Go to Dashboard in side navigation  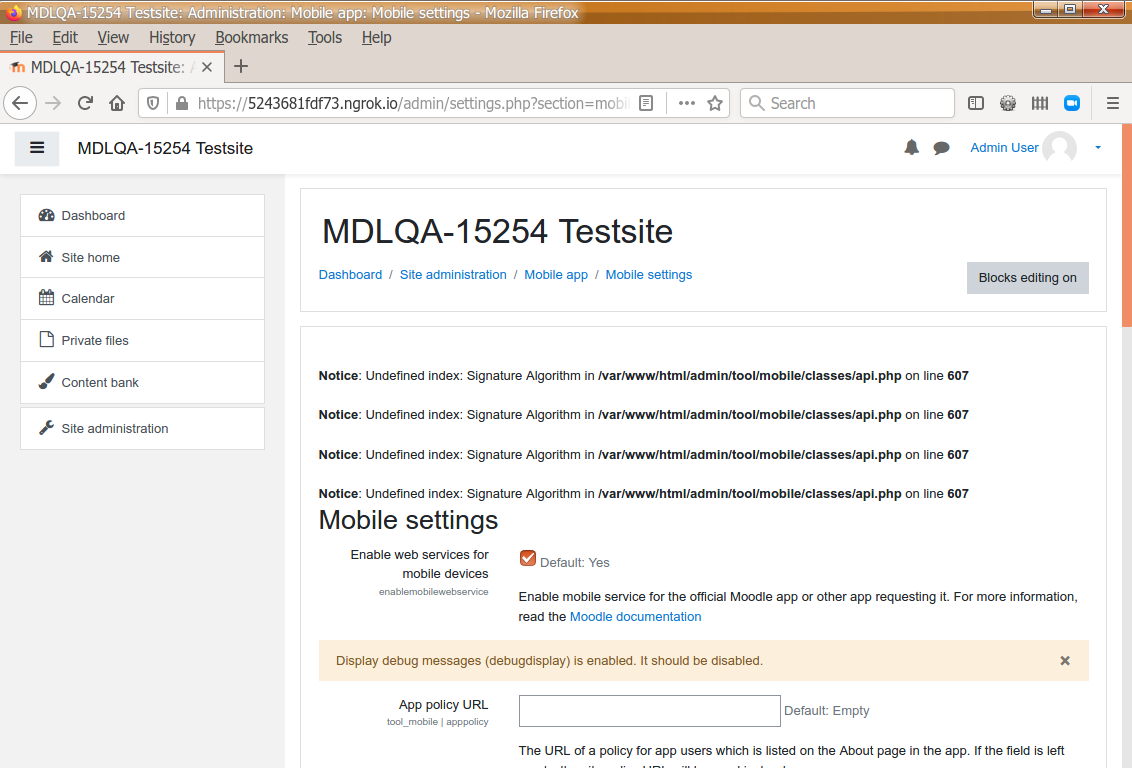pyautogui.click(x=142, y=216)
